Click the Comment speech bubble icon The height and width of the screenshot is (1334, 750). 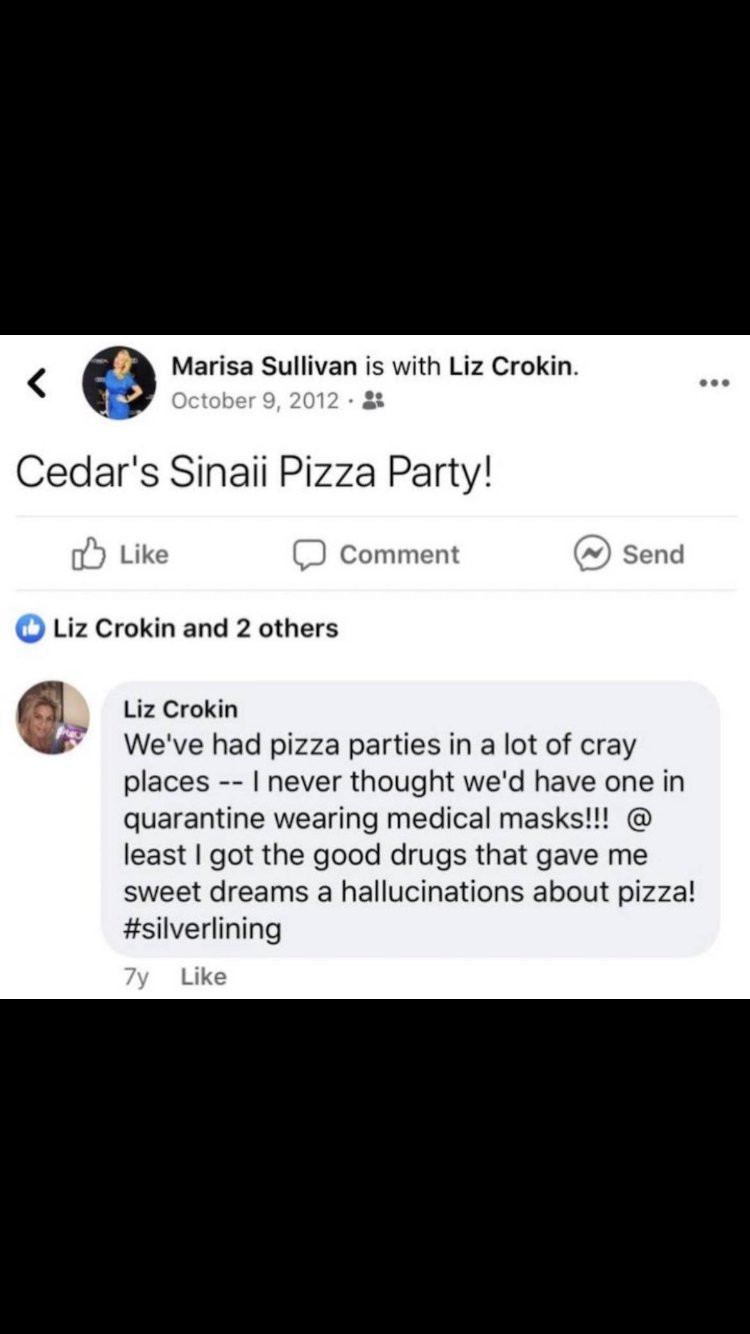click(309, 554)
